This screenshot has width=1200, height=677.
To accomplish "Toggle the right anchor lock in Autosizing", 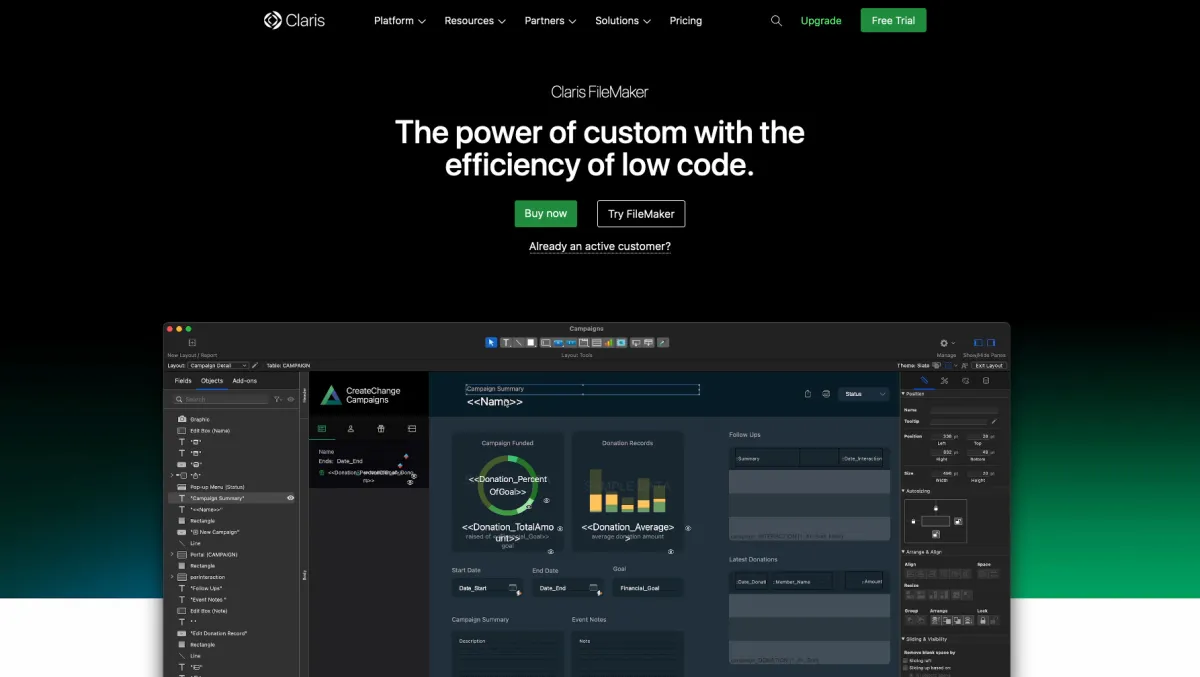I will click(958, 521).
